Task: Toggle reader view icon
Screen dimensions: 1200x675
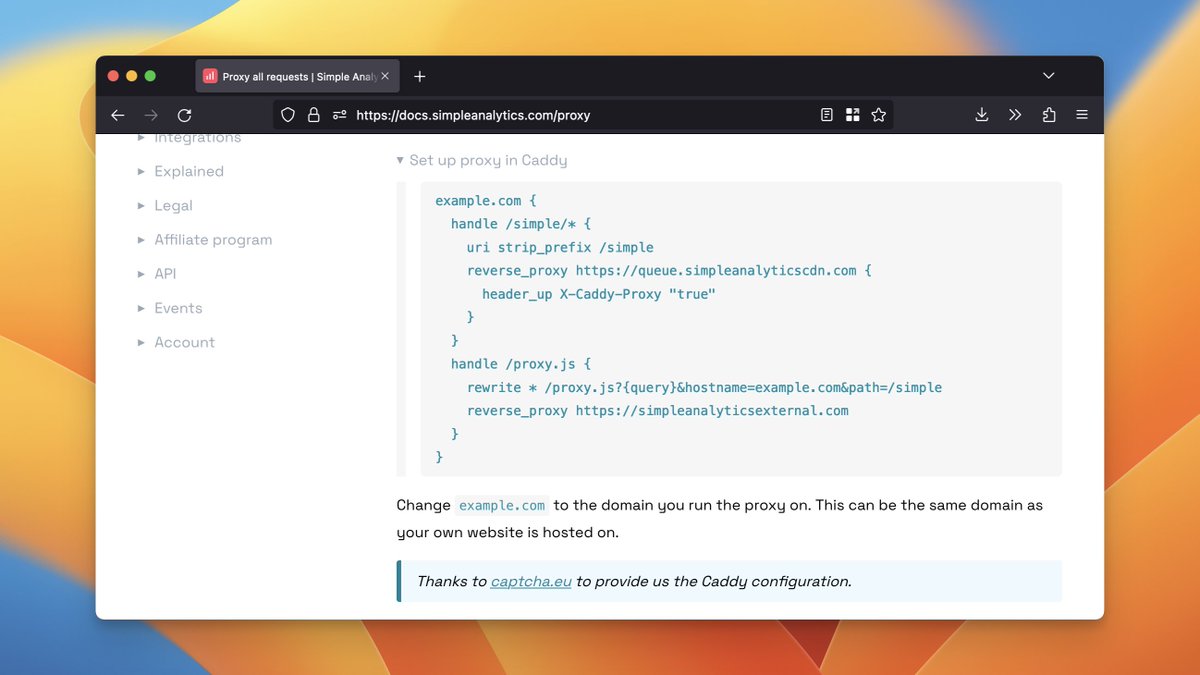Action: pos(827,115)
